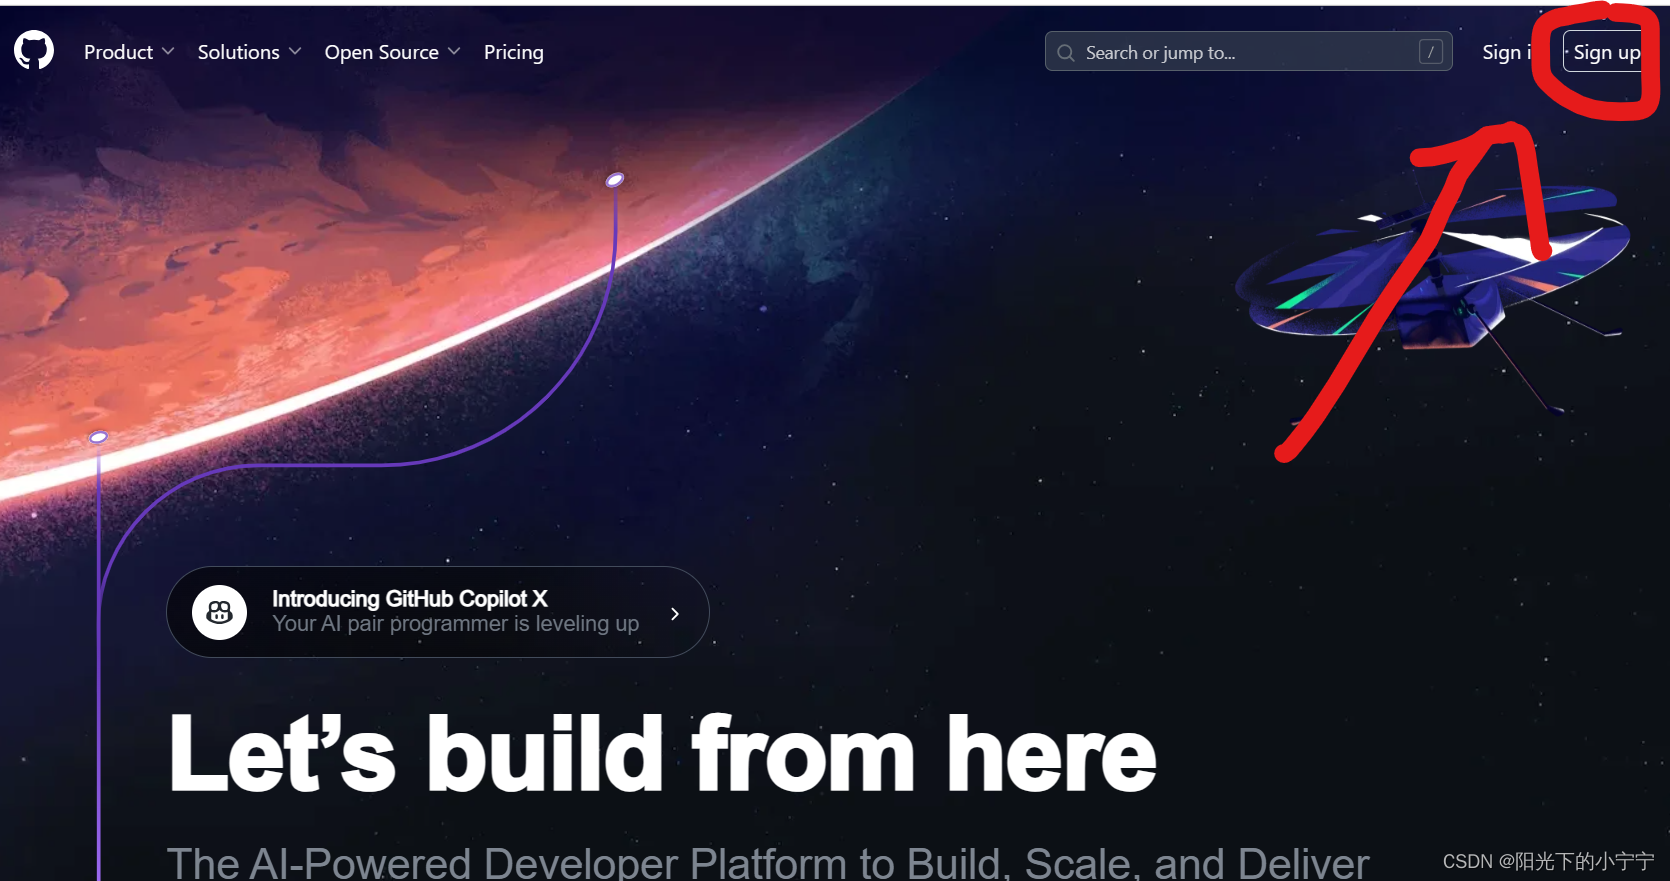Click the slash shortcut key hint
The height and width of the screenshot is (881, 1670).
[x=1430, y=52]
